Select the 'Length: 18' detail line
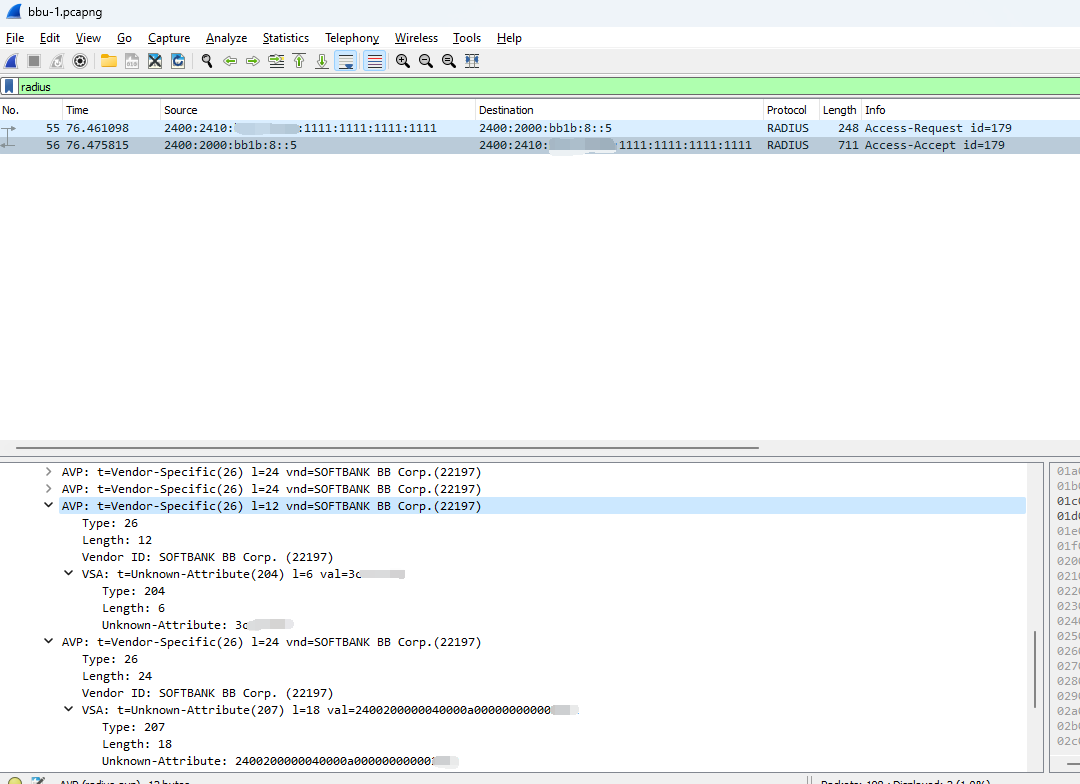This screenshot has width=1080, height=784. 137,744
